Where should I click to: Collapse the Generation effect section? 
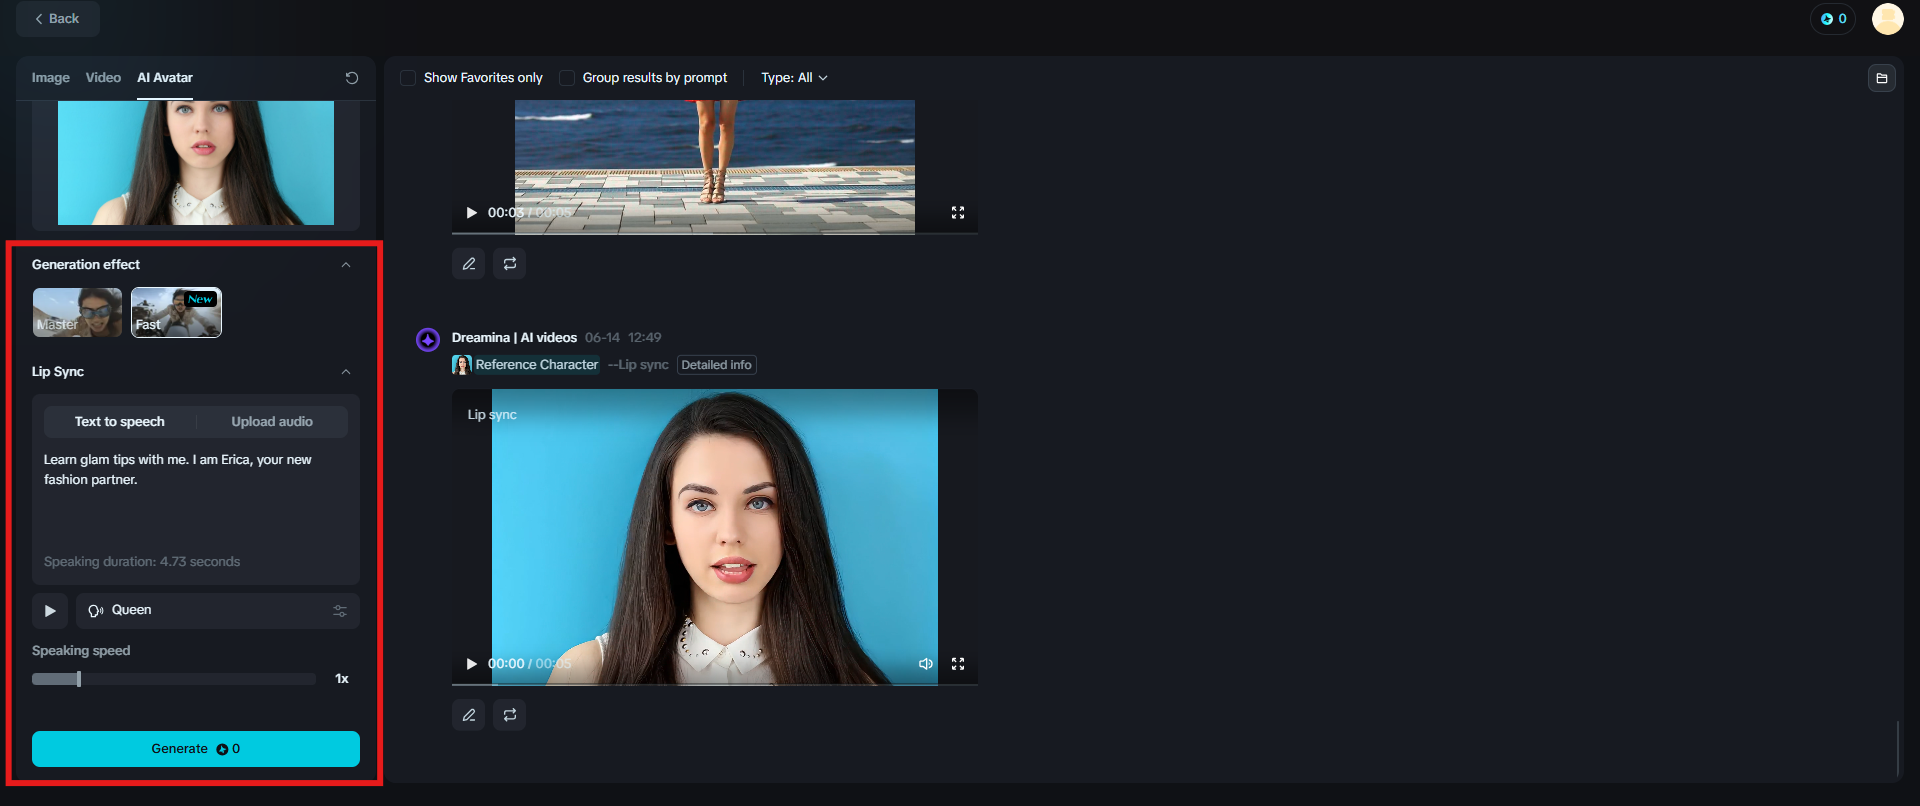click(x=346, y=265)
